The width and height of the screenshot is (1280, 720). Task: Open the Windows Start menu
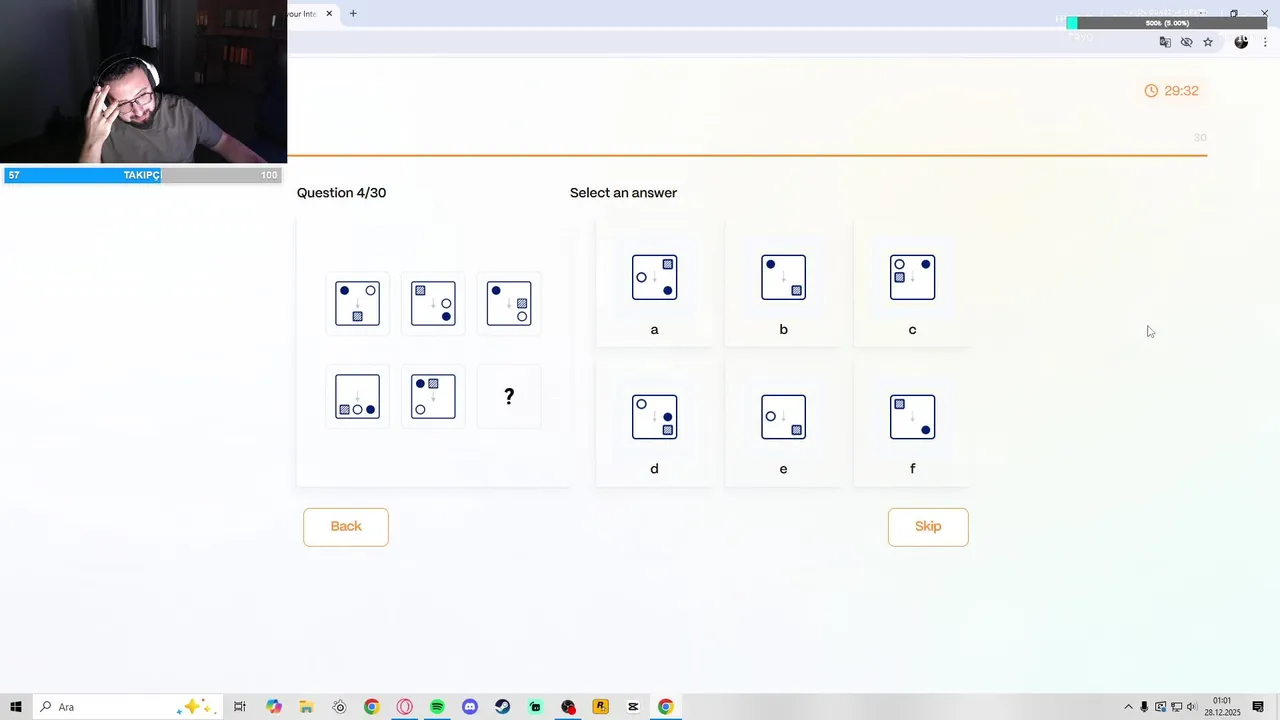click(16, 707)
